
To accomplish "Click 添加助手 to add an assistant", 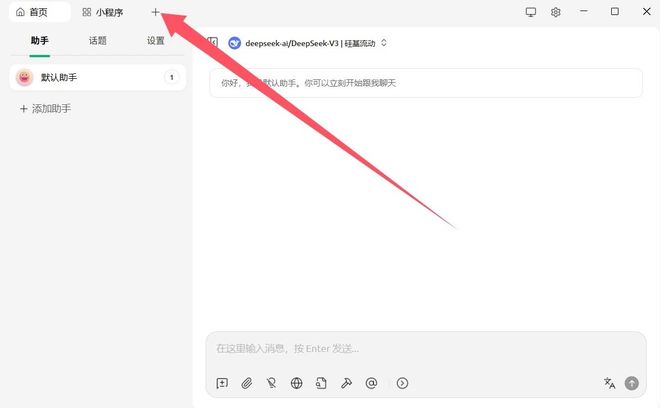I will pos(46,108).
